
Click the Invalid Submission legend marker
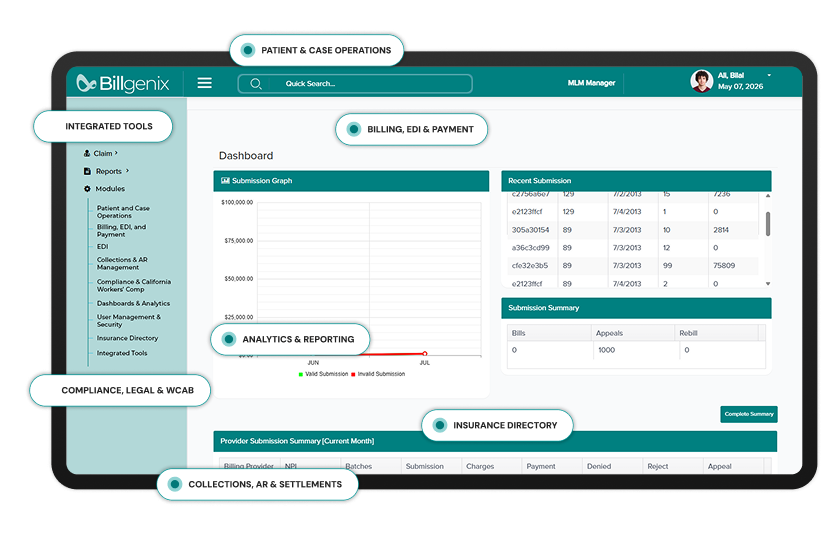pyautogui.click(x=353, y=374)
